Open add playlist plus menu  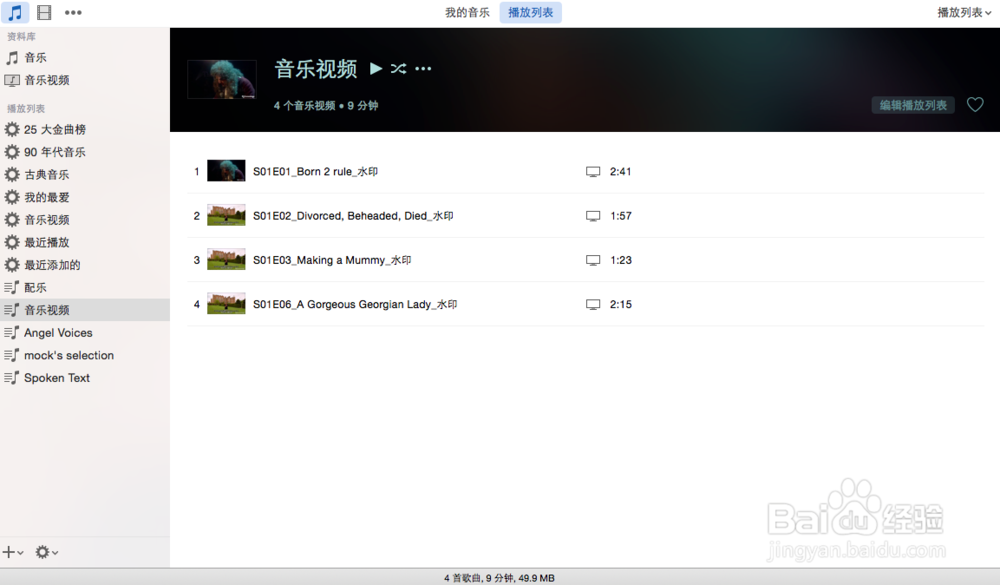pyautogui.click(x=13, y=552)
